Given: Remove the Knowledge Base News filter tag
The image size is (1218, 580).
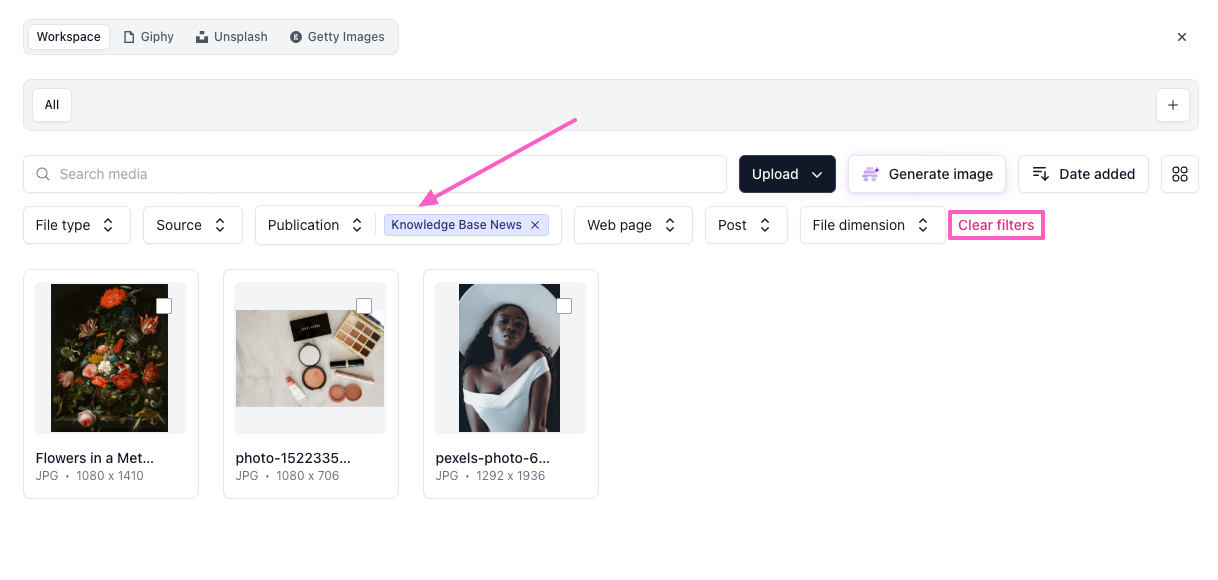Looking at the screenshot, I should [x=535, y=225].
